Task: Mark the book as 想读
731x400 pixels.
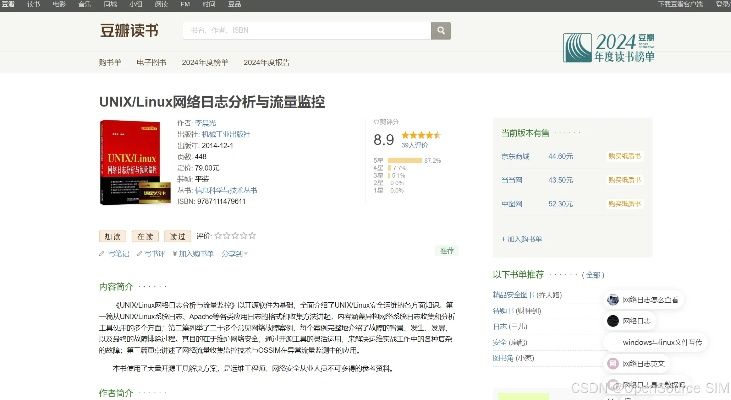Action: click(111, 236)
